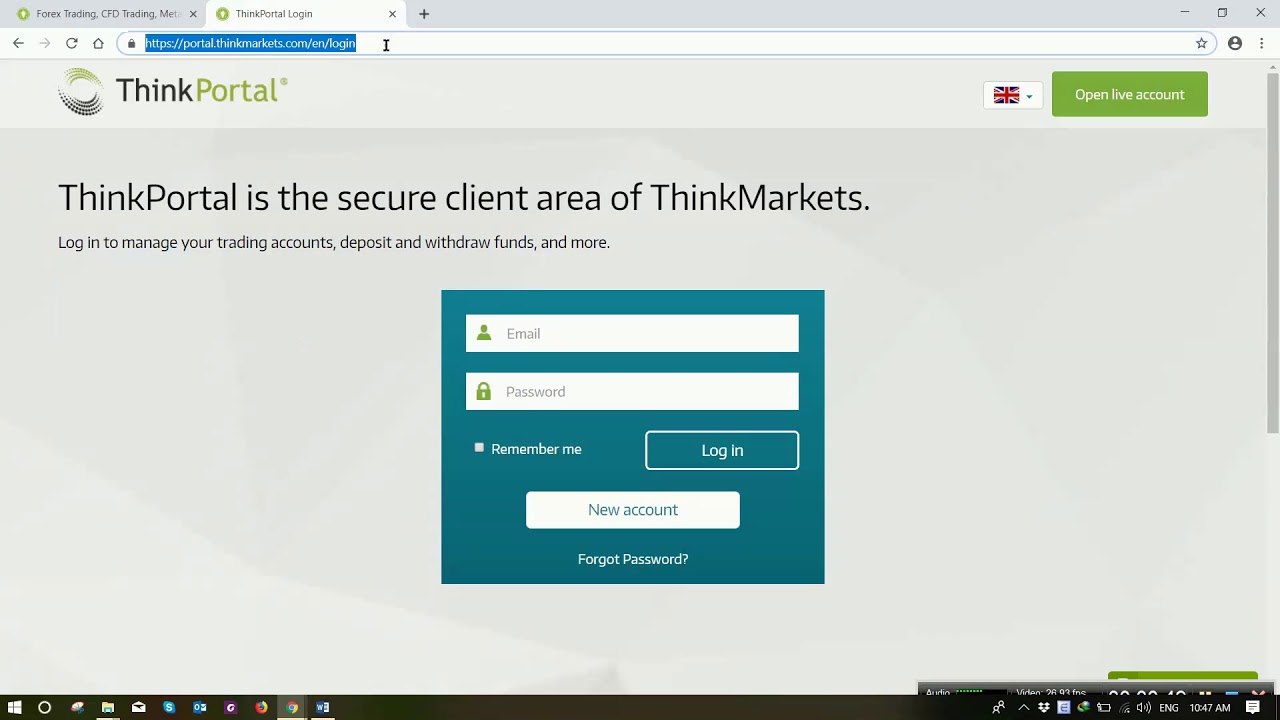Open Word from the taskbar
1280x720 pixels.
[x=323, y=707]
